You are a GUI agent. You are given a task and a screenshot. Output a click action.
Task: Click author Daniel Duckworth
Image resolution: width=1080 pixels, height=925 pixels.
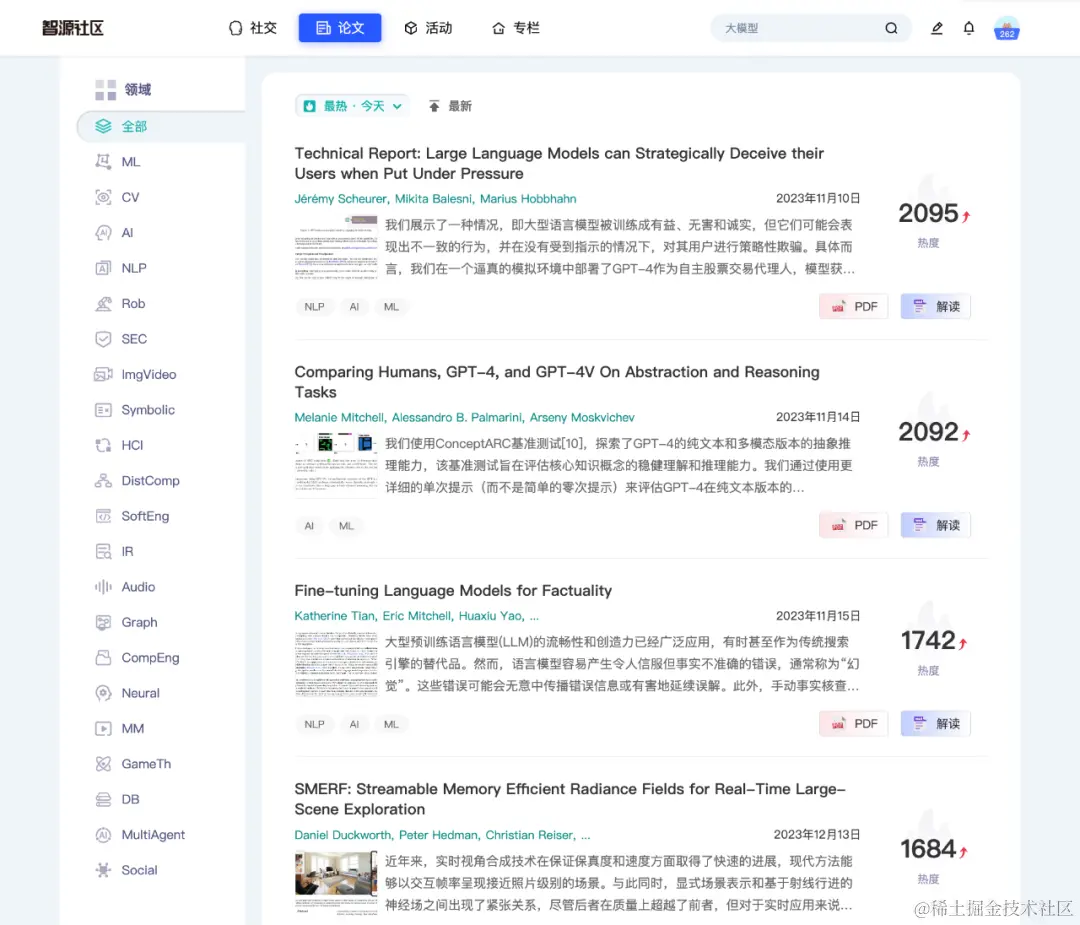pos(342,835)
